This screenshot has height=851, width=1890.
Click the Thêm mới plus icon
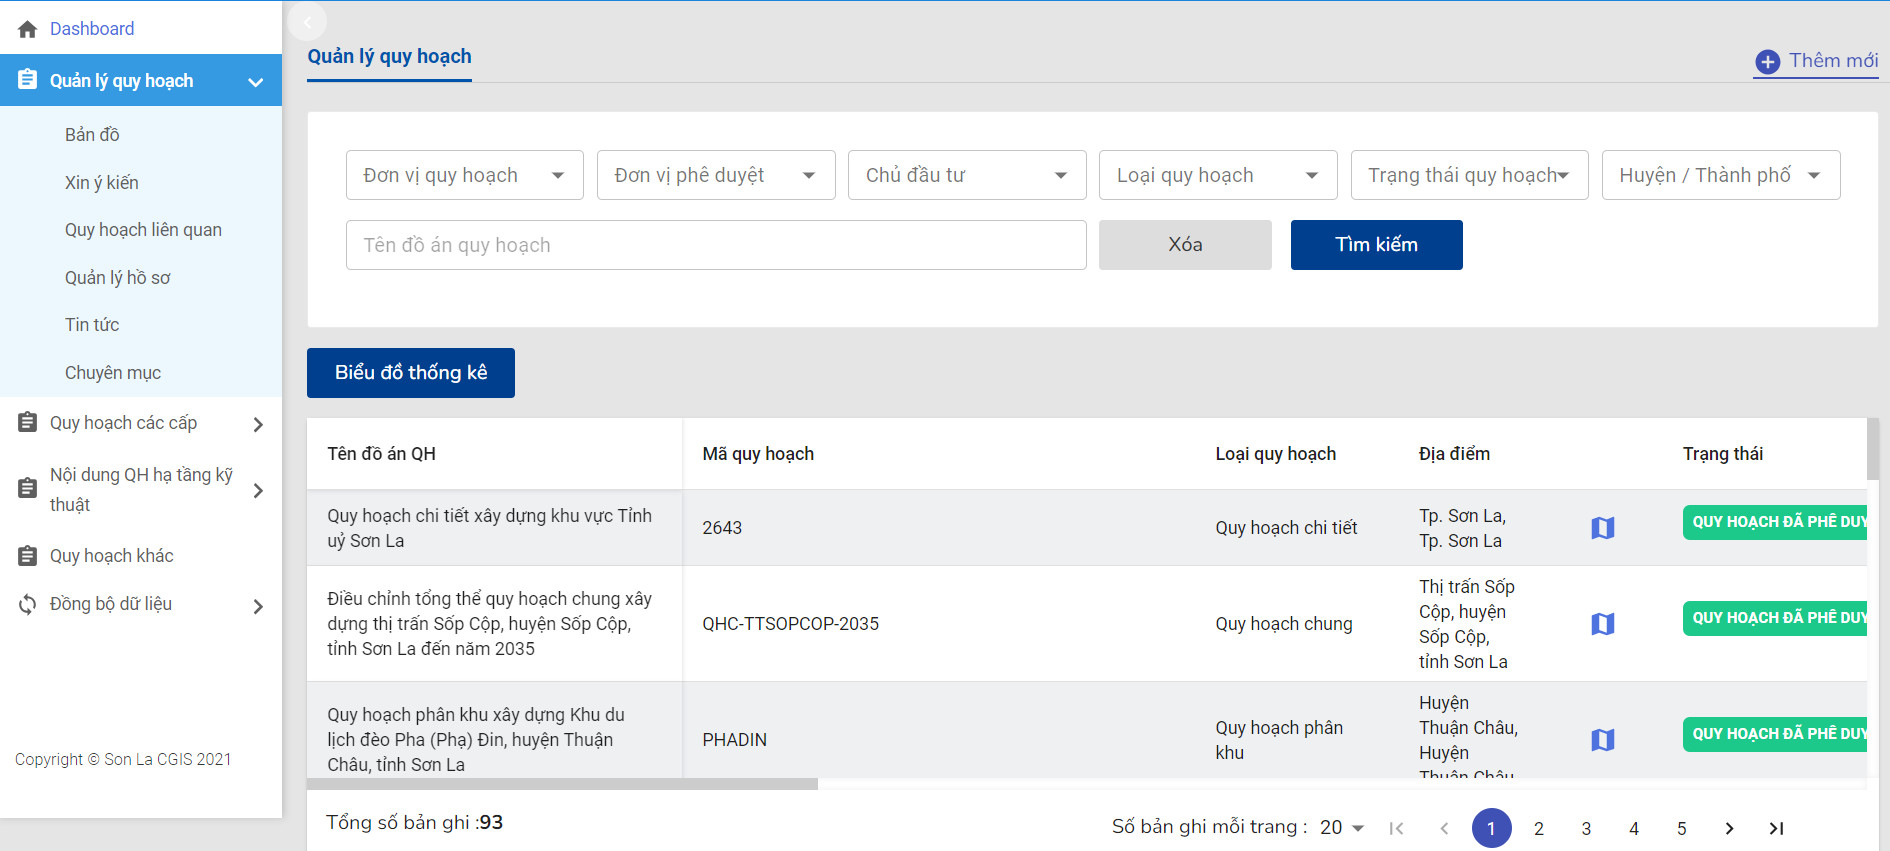point(1767,62)
